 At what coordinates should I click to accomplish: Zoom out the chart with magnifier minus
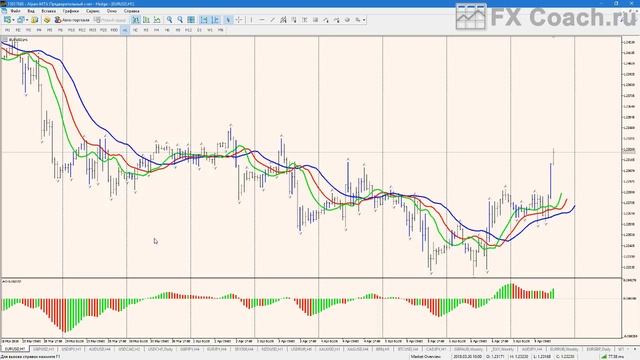[x=180, y=20]
